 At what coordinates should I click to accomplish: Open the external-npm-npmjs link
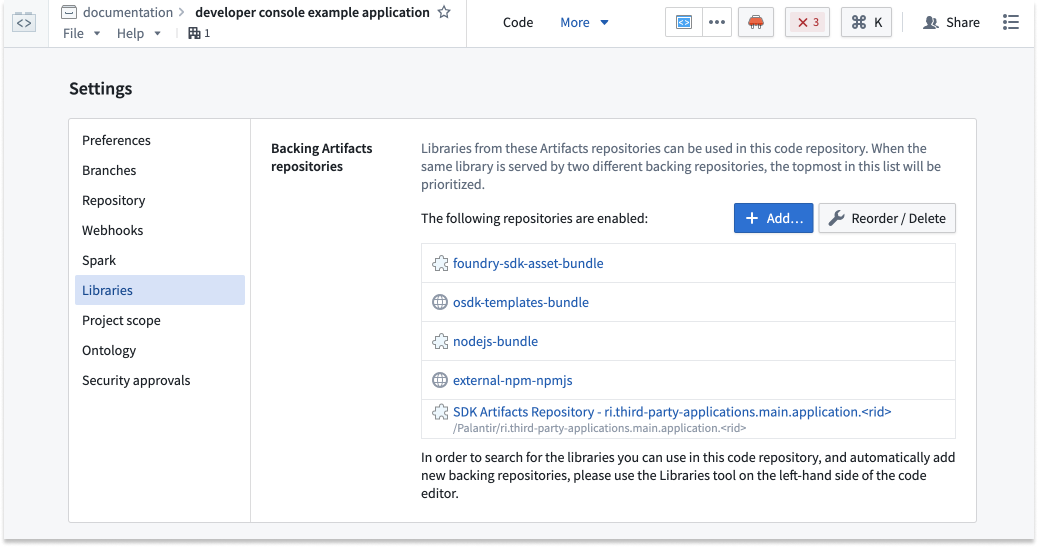pyautogui.click(x=512, y=380)
